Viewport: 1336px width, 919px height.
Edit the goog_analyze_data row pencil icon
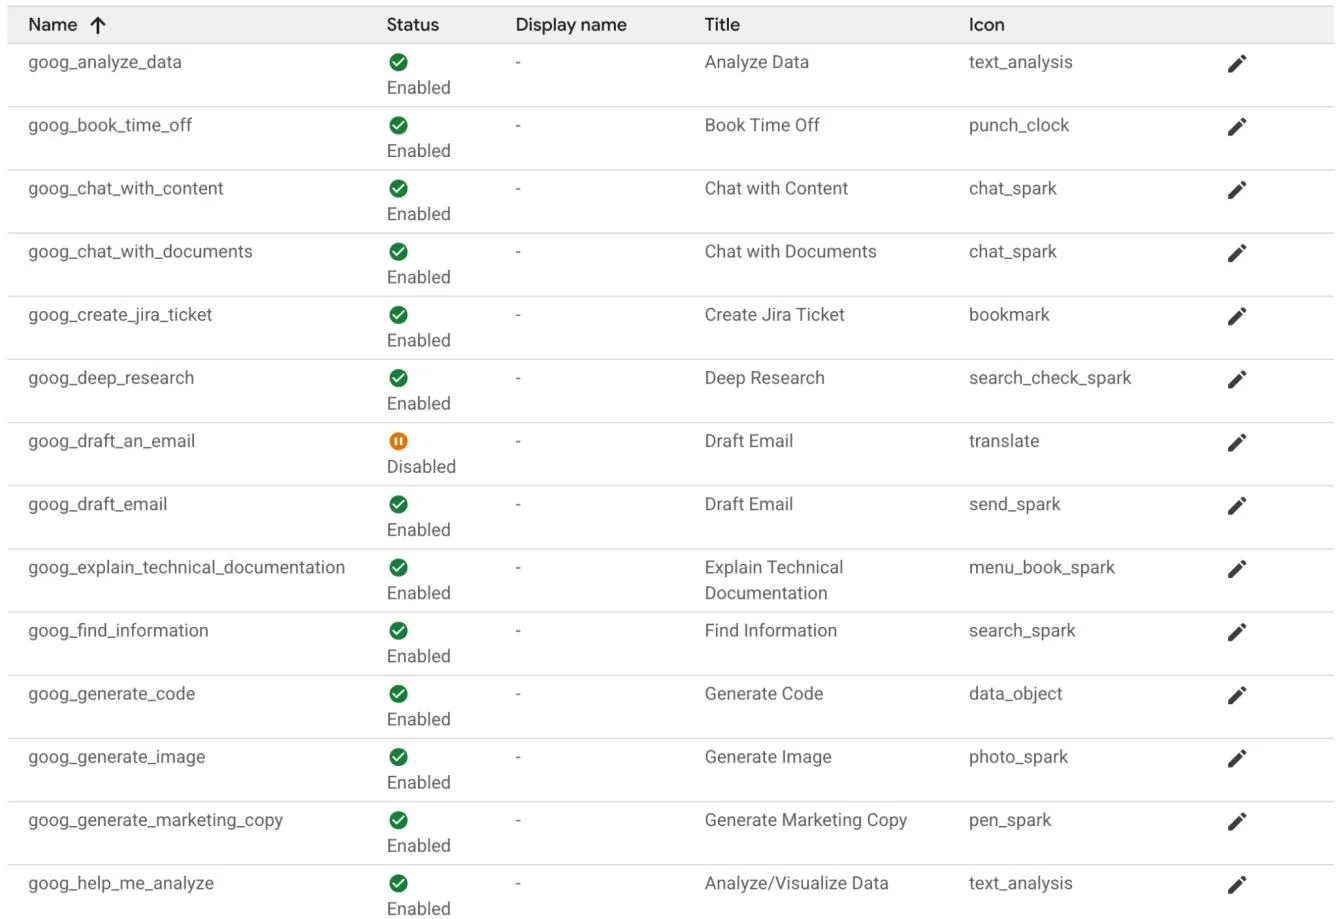coord(1237,64)
